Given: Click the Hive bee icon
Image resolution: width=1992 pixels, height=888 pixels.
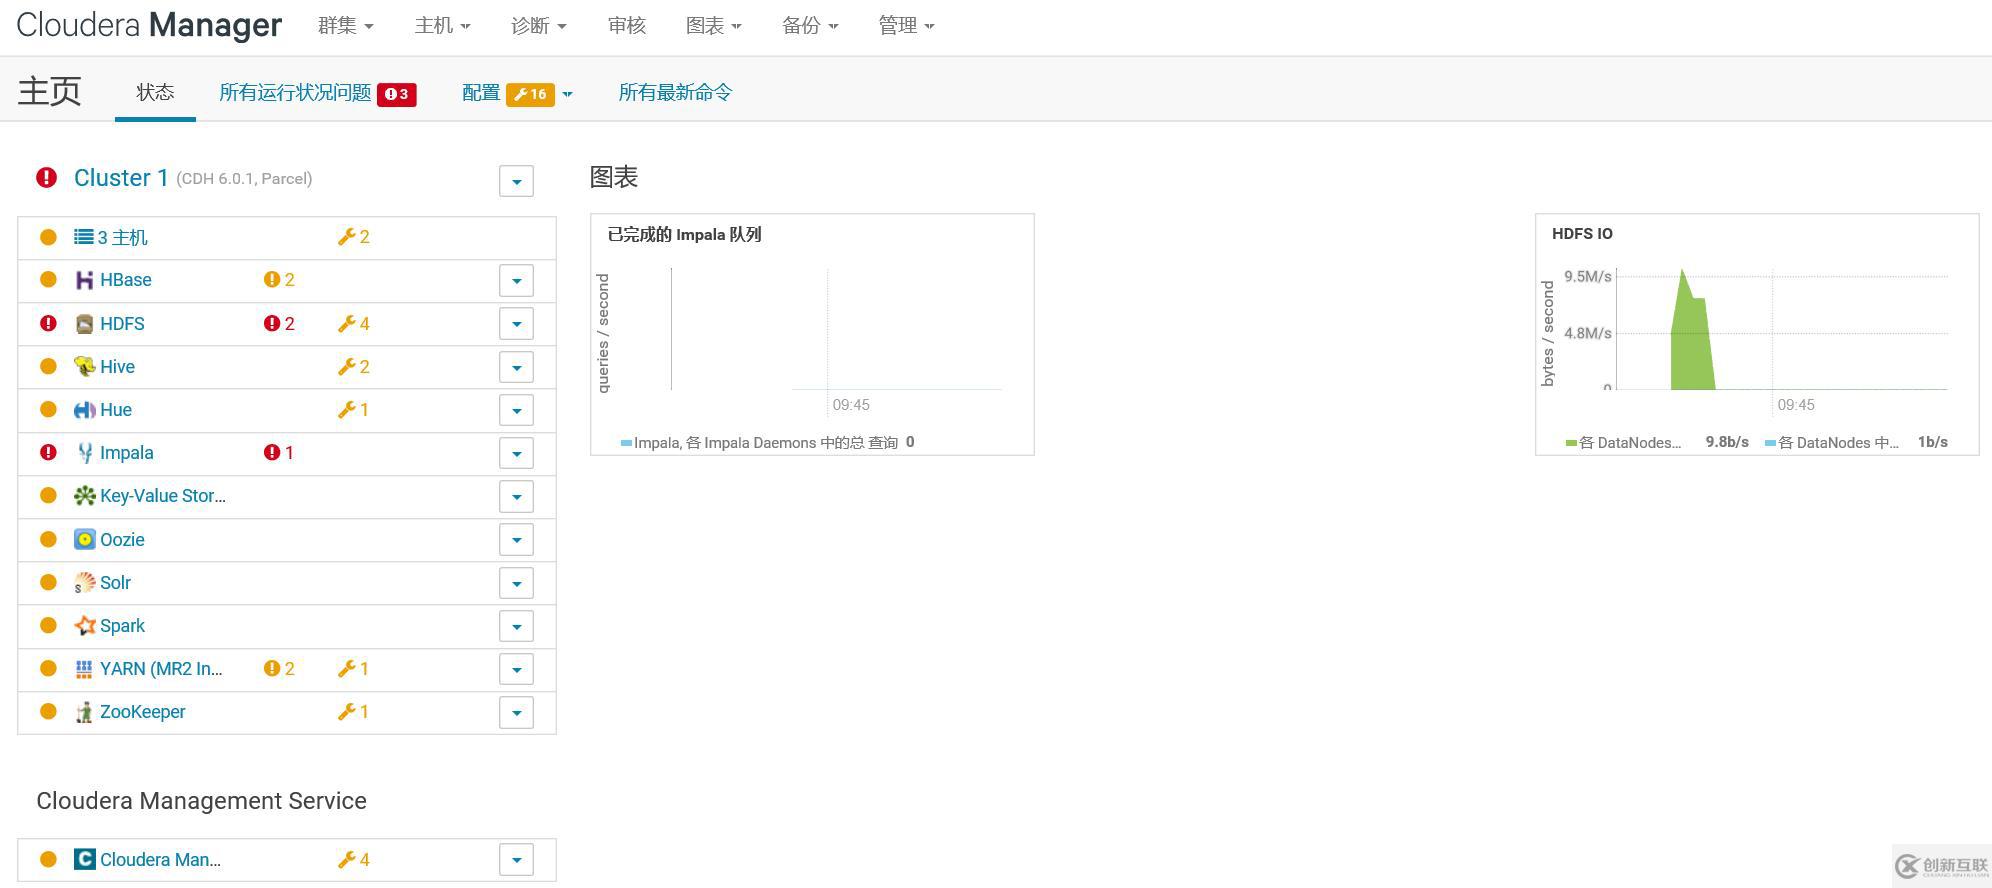Looking at the screenshot, I should pos(85,367).
